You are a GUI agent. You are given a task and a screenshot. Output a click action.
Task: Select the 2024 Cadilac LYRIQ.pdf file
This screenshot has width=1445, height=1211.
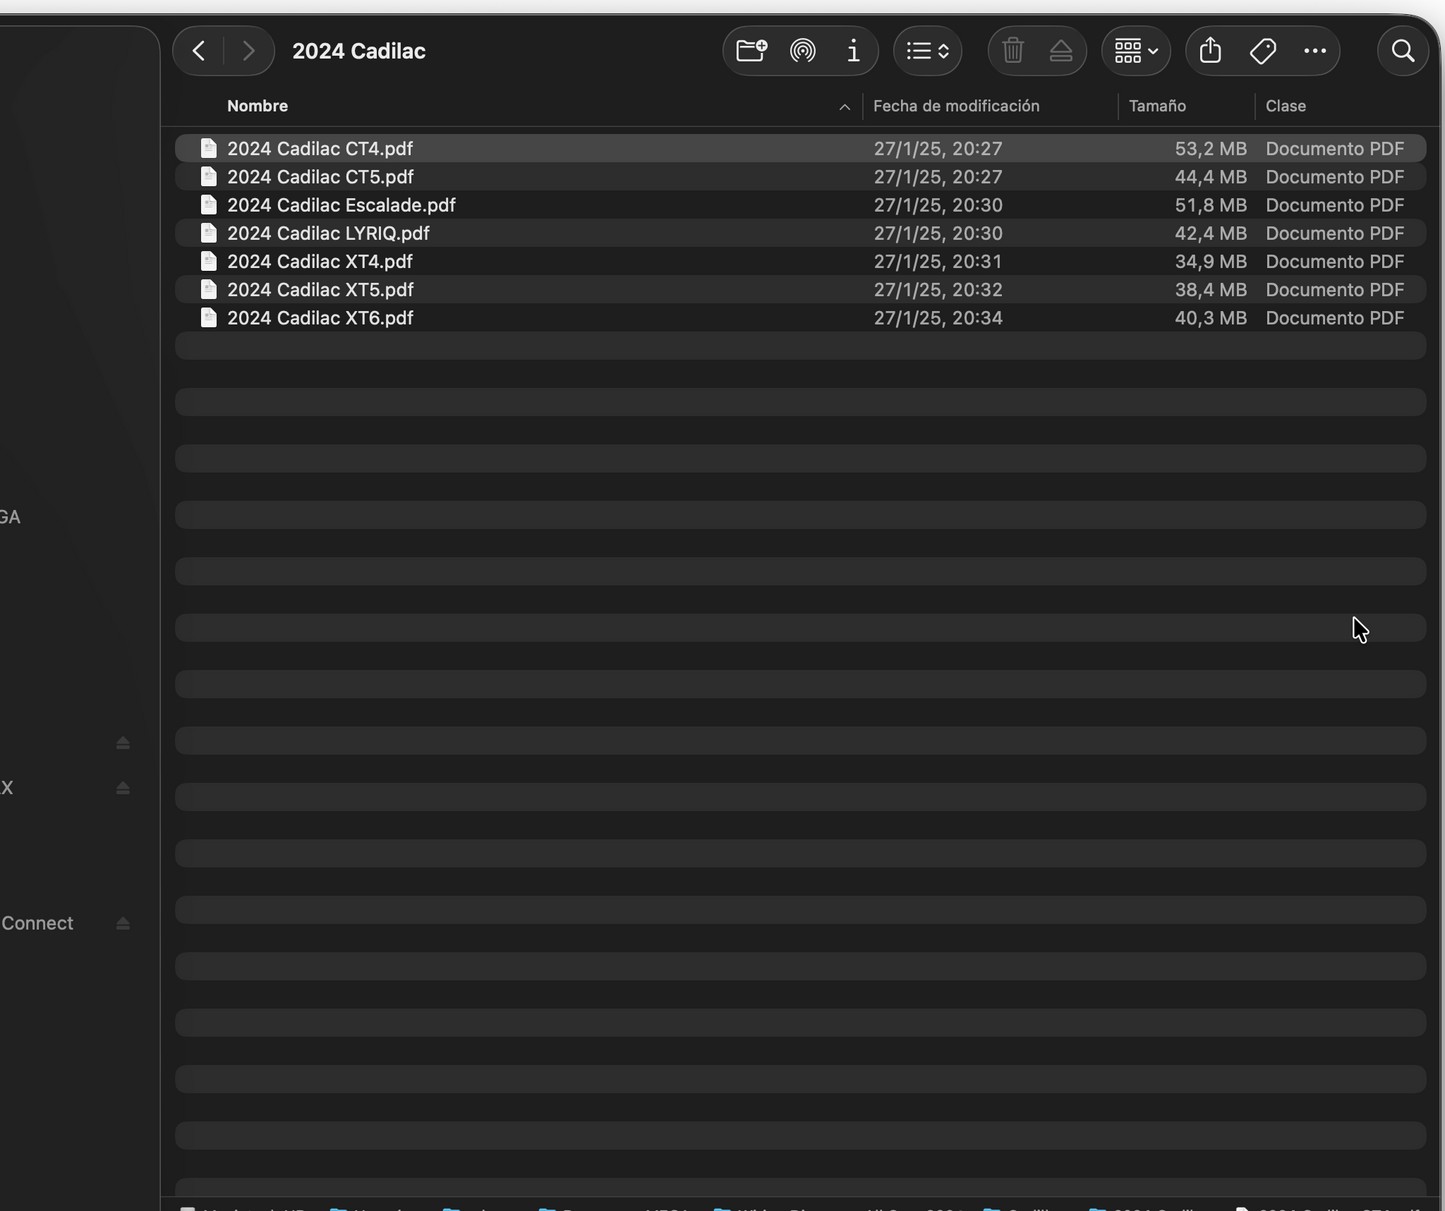coord(328,233)
